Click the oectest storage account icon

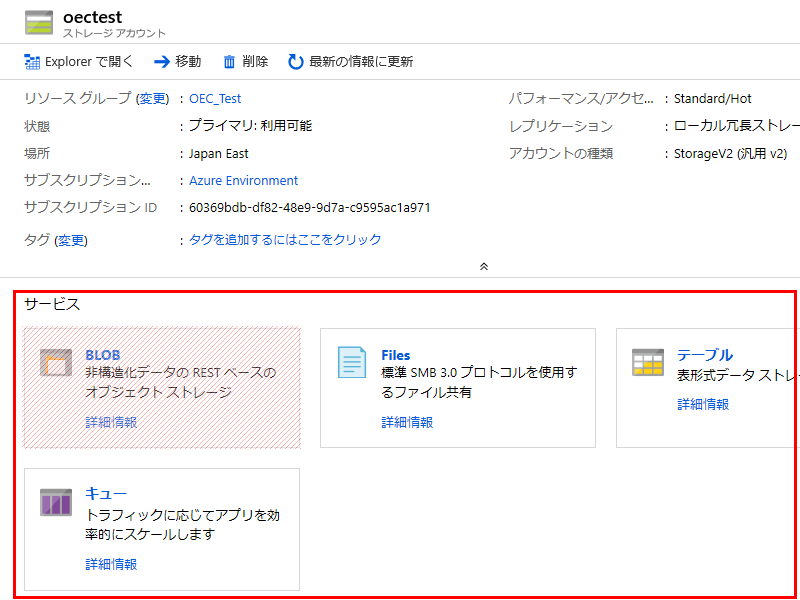click(39, 22)
